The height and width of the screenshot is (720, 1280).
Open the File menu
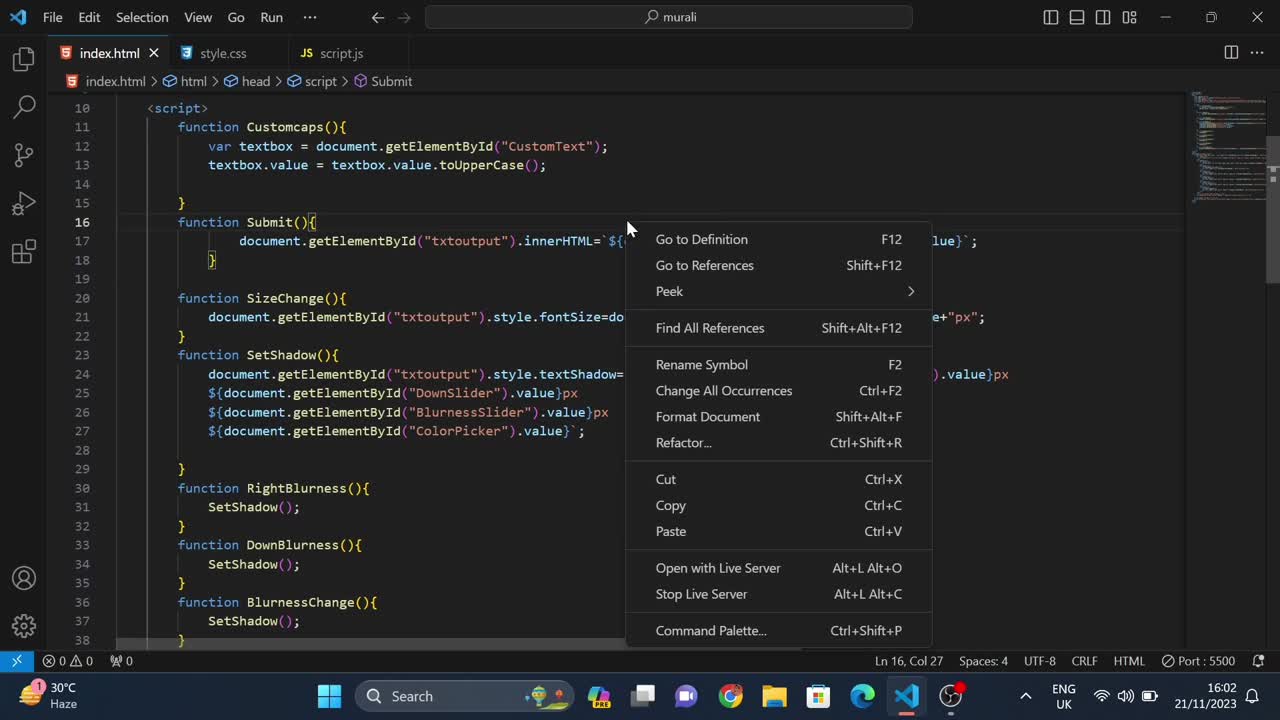click(x=52, y=17)
